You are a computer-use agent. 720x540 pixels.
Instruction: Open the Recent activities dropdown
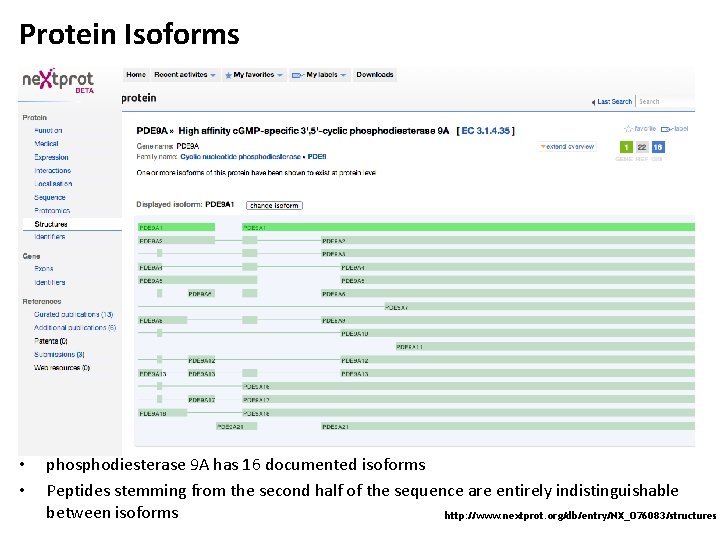(184, 75)
